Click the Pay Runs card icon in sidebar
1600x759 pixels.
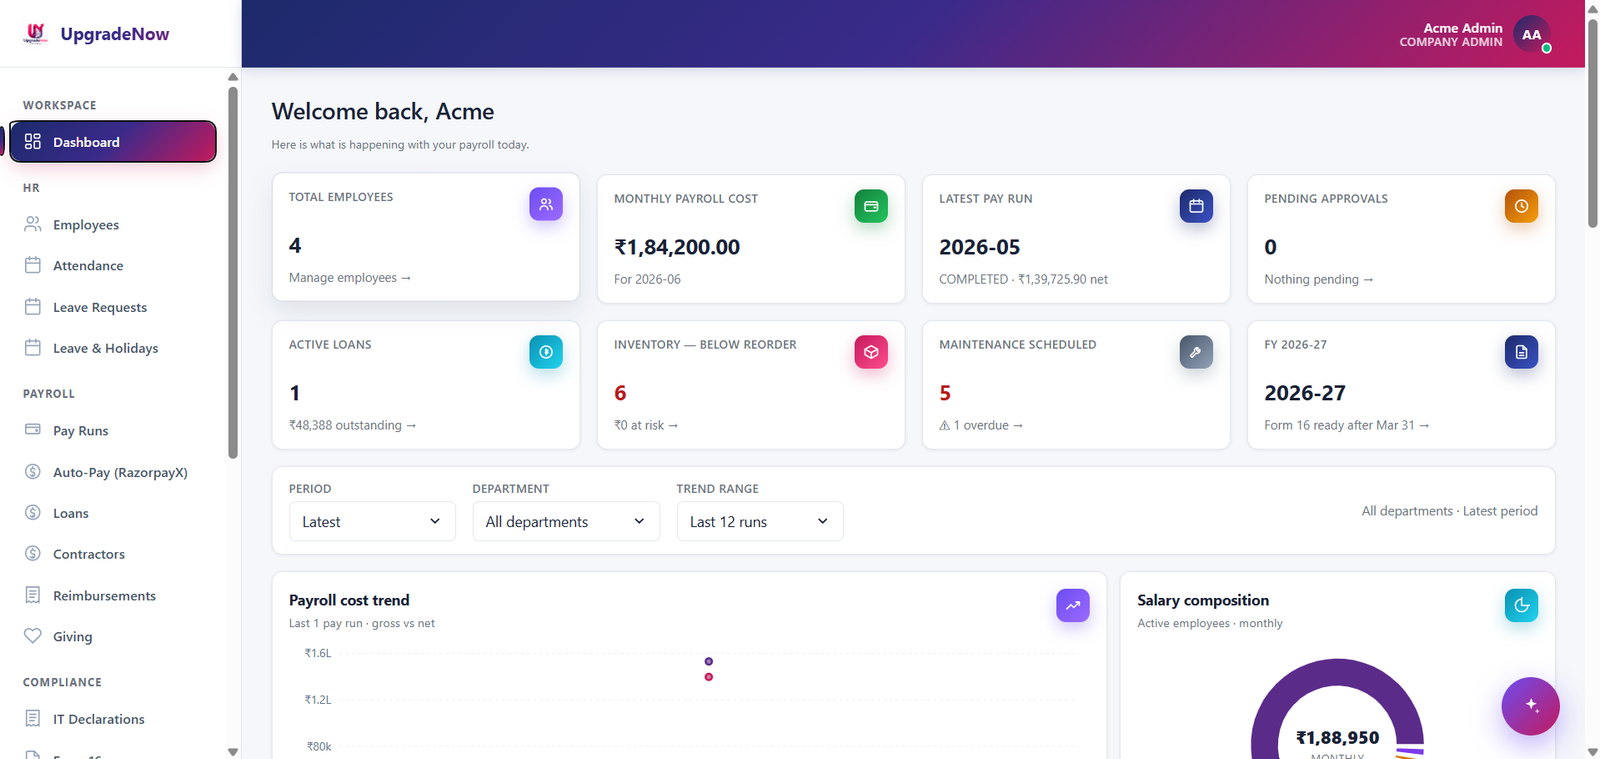33,430
